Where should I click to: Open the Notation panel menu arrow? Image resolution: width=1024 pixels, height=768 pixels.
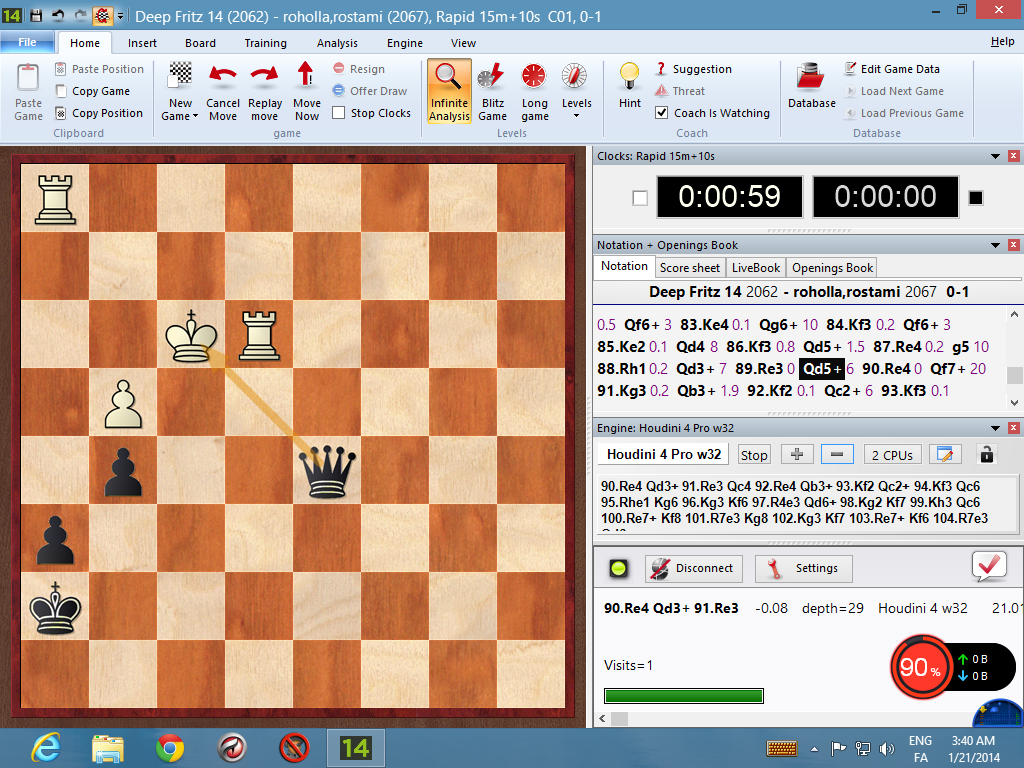click(995, 245)
